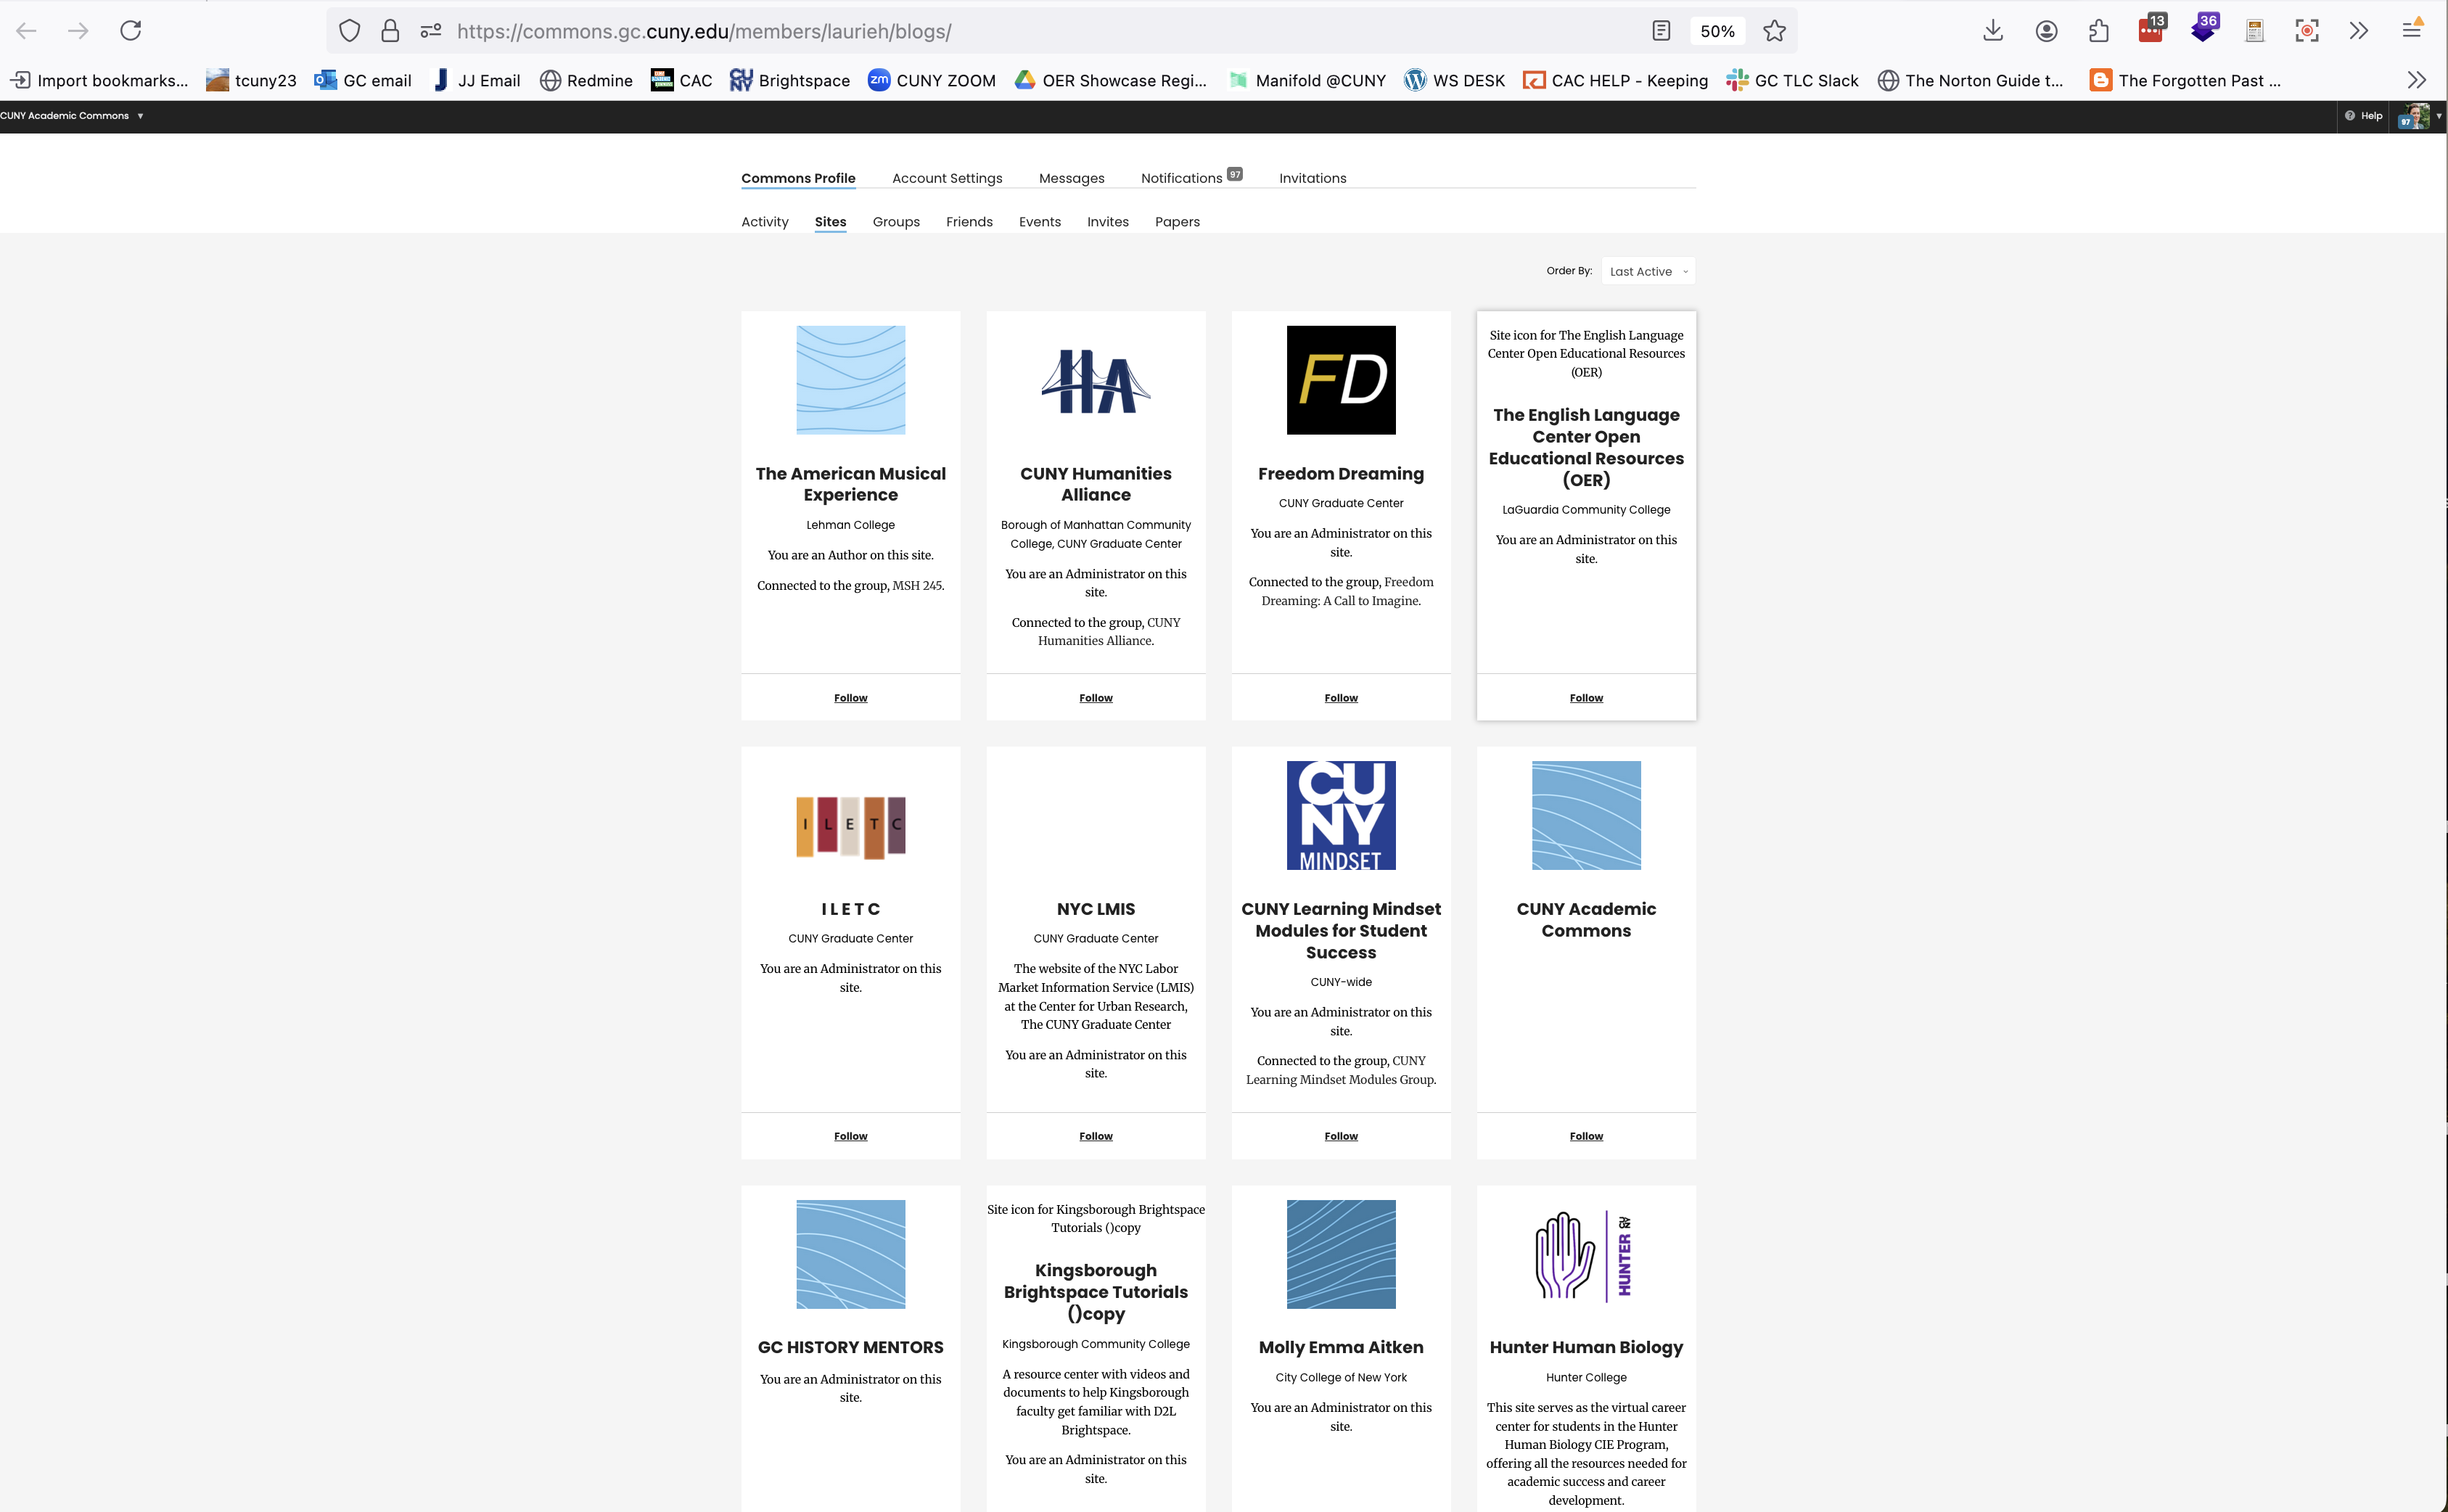
Task: Go to the Papers sub-tab
Action: pyautogui.click(x=1177, y=222)
